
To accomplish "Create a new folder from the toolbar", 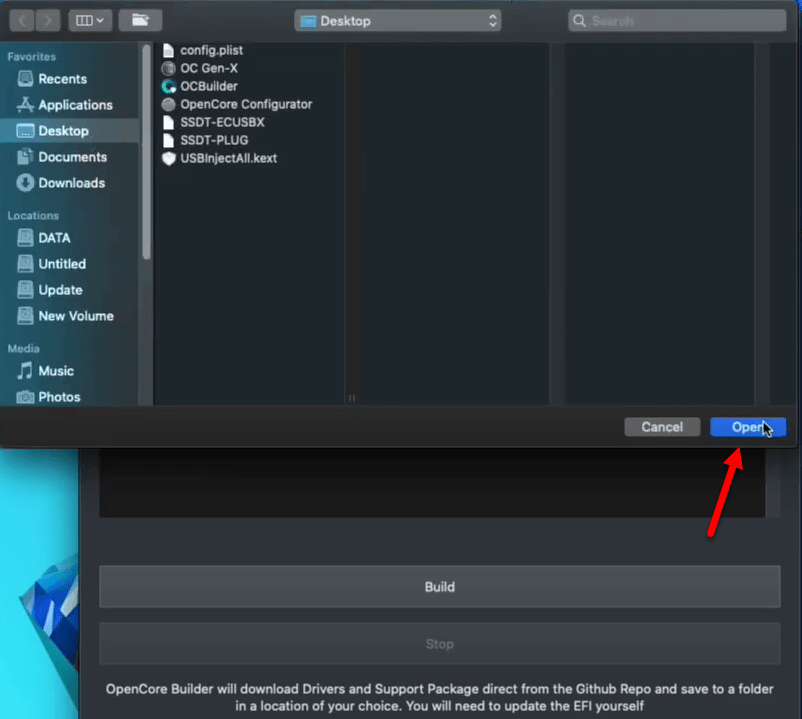I will [140, 21].
